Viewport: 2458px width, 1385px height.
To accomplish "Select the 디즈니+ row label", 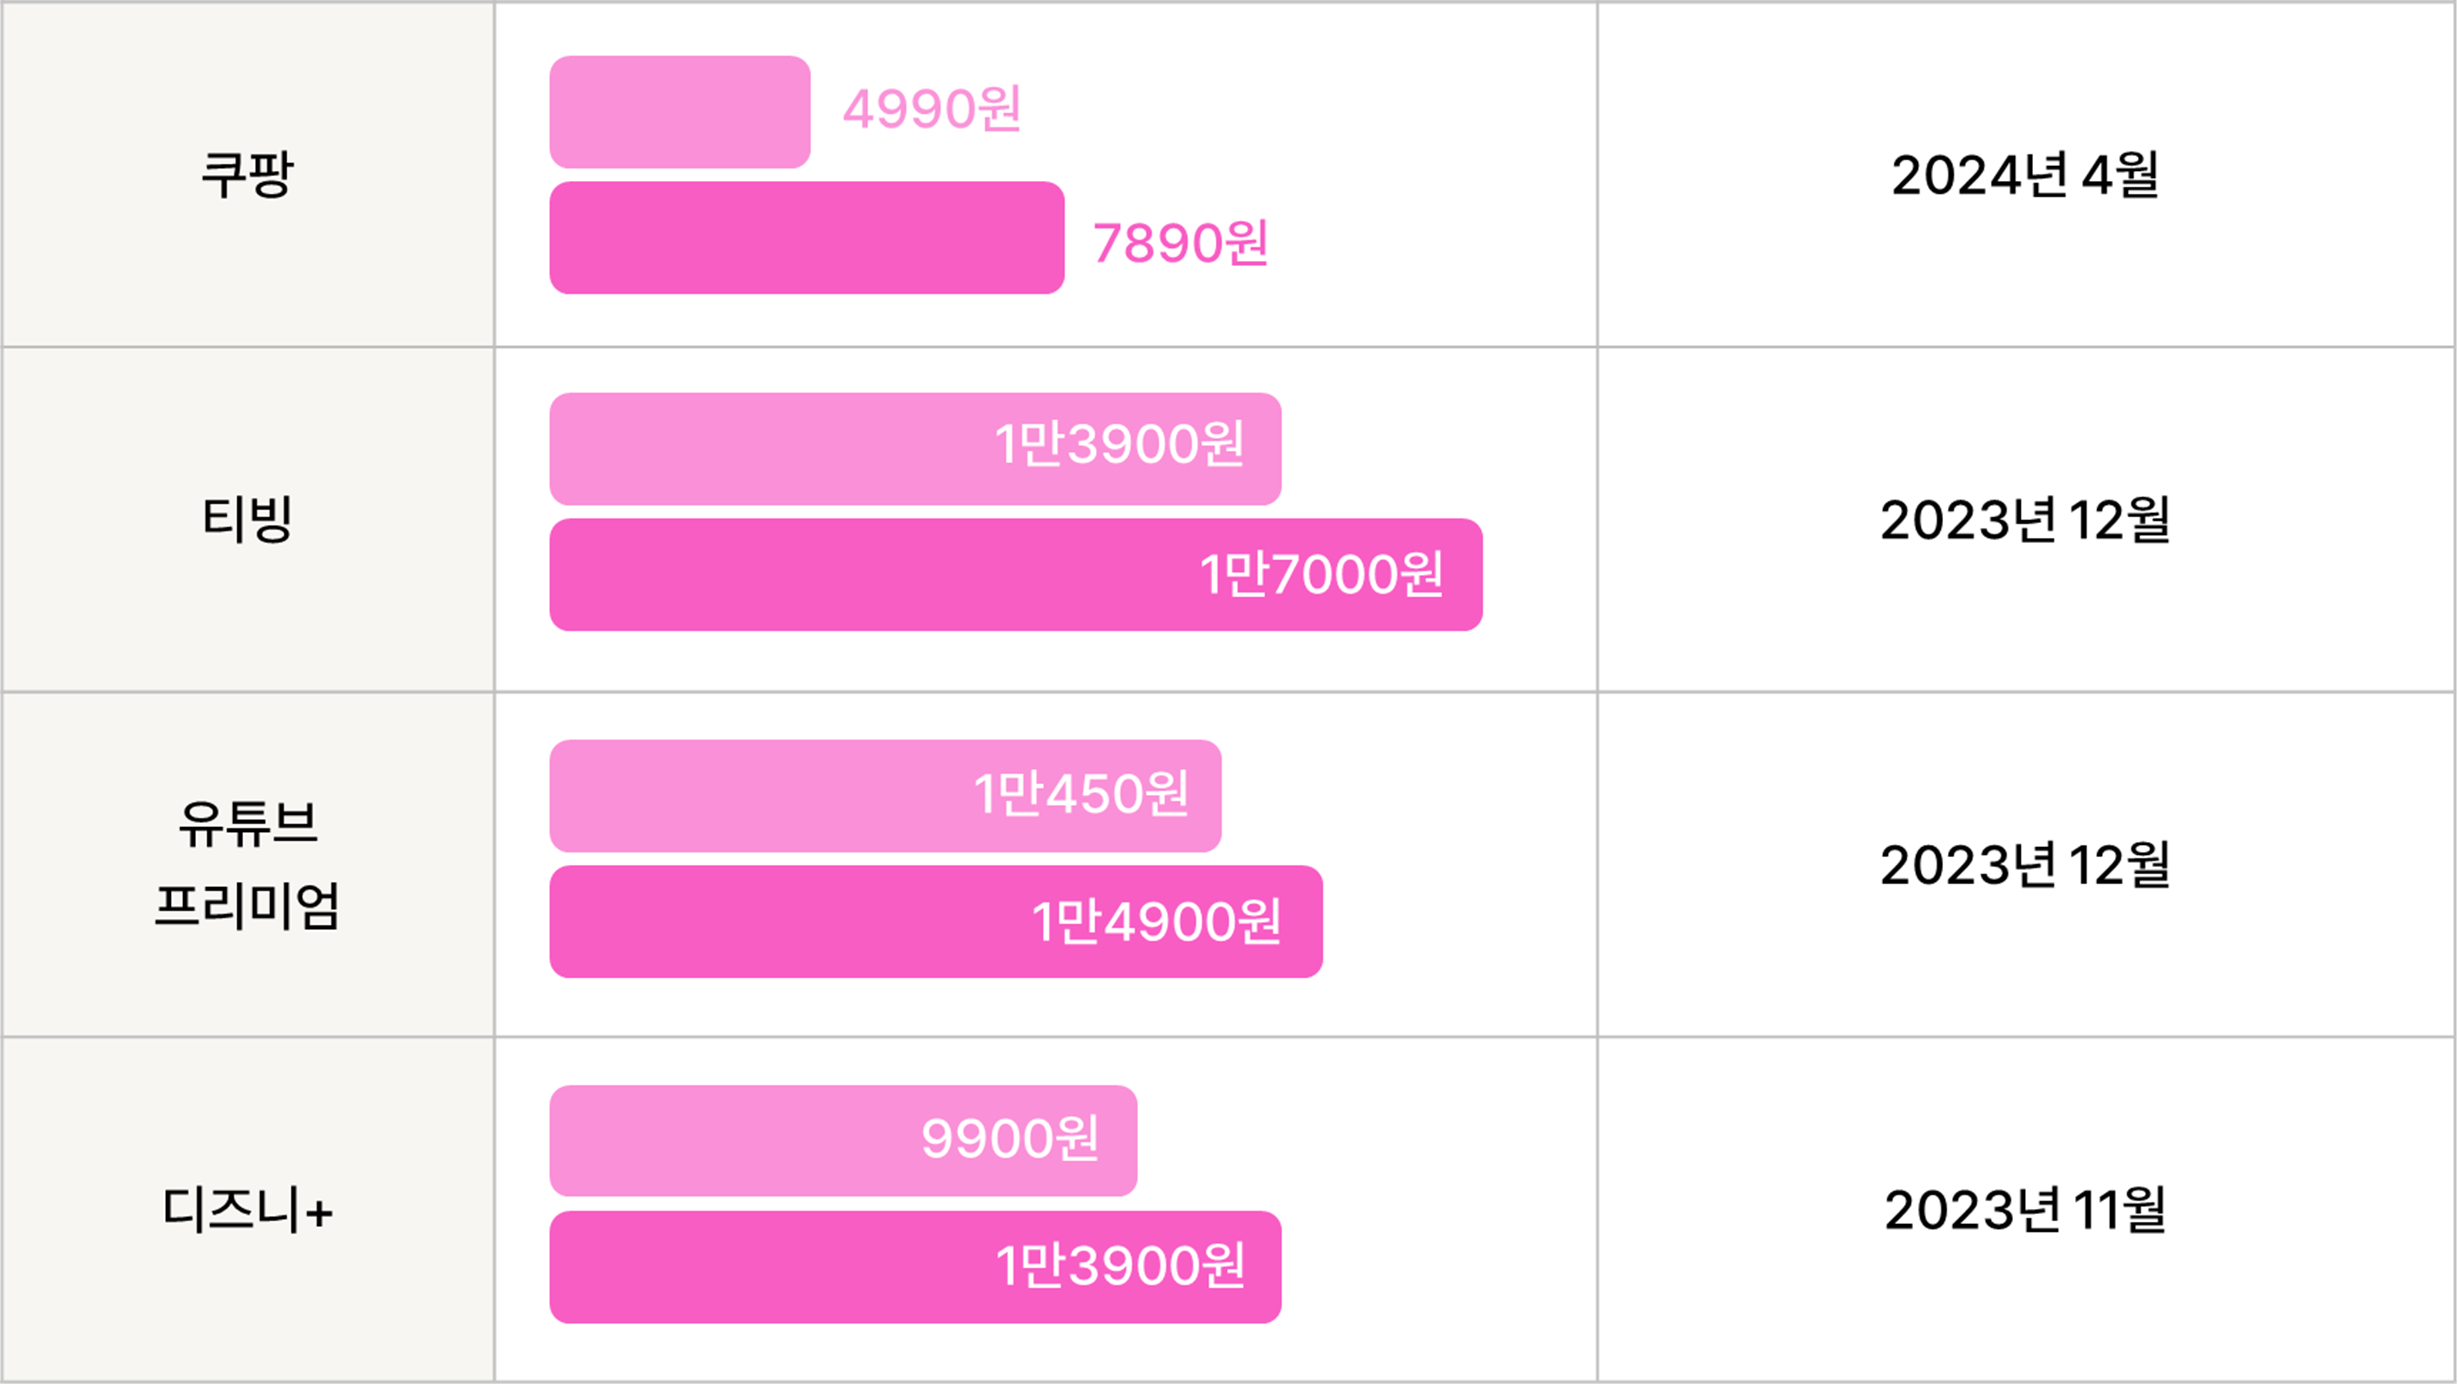I will (247, 1210).
